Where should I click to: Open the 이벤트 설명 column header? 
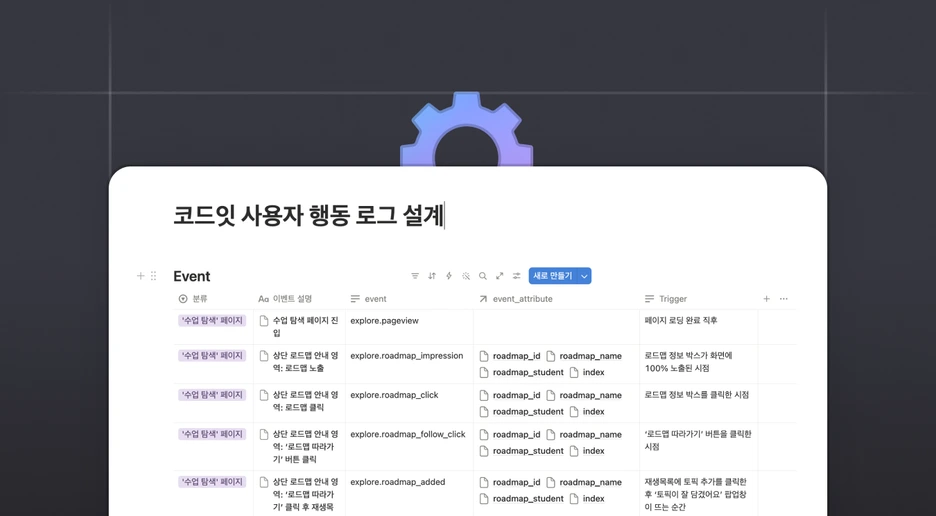pos(285,299)
